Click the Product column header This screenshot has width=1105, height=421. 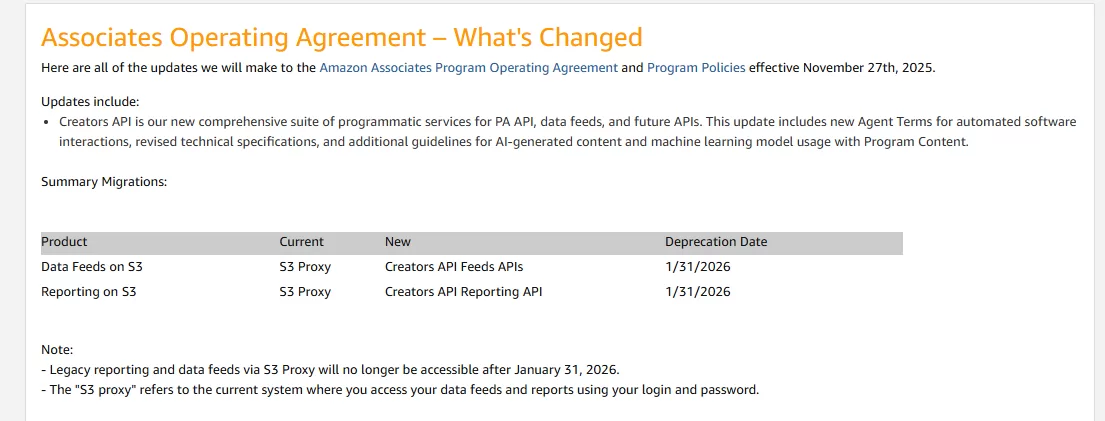click(64, 242)
